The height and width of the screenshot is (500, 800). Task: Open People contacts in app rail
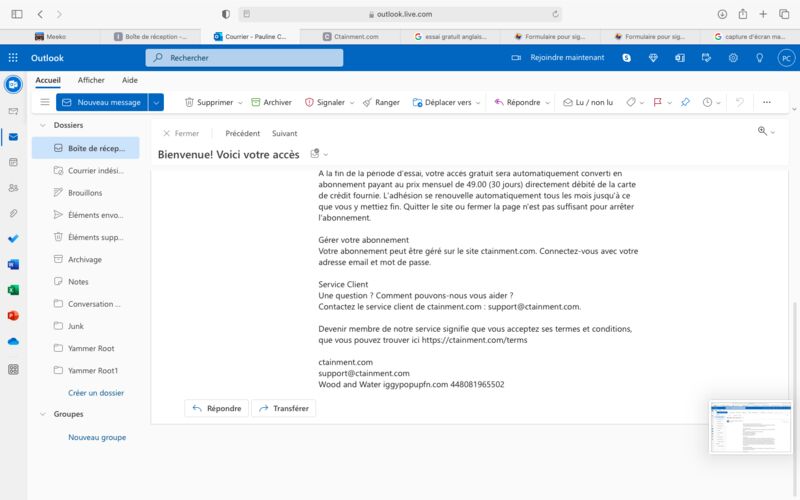tap(13, 188)
